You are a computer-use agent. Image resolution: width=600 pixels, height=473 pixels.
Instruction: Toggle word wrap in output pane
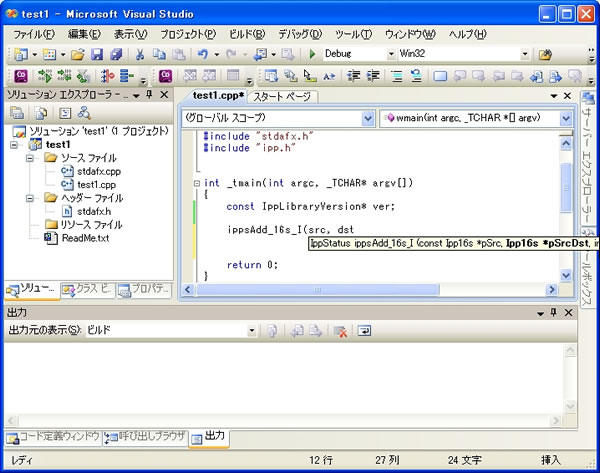364,330
